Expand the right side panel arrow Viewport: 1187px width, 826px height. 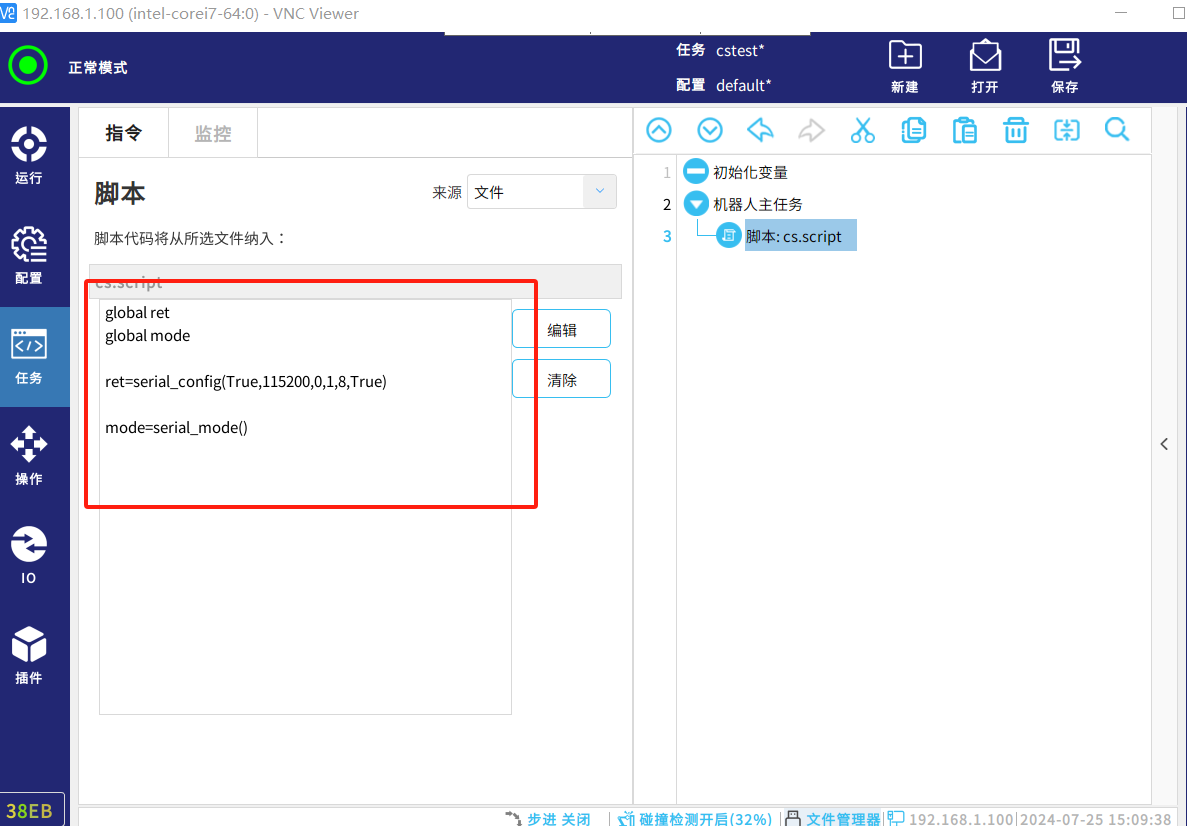1164,444
